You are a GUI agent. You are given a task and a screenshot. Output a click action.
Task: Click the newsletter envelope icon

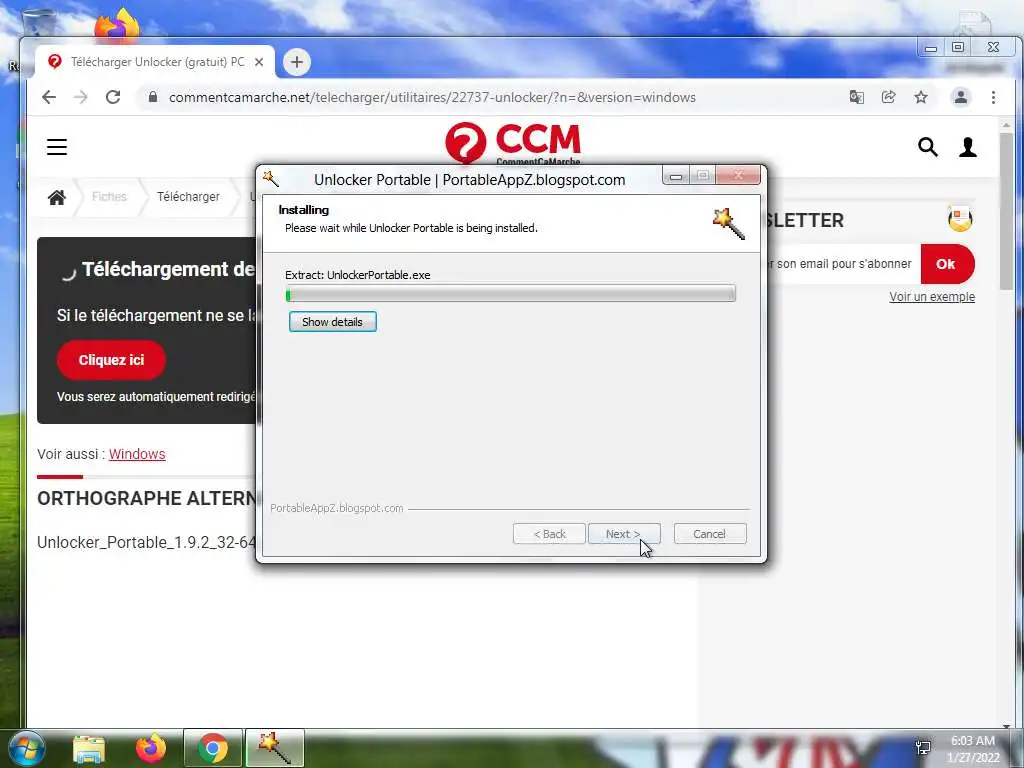pos(960,219)
